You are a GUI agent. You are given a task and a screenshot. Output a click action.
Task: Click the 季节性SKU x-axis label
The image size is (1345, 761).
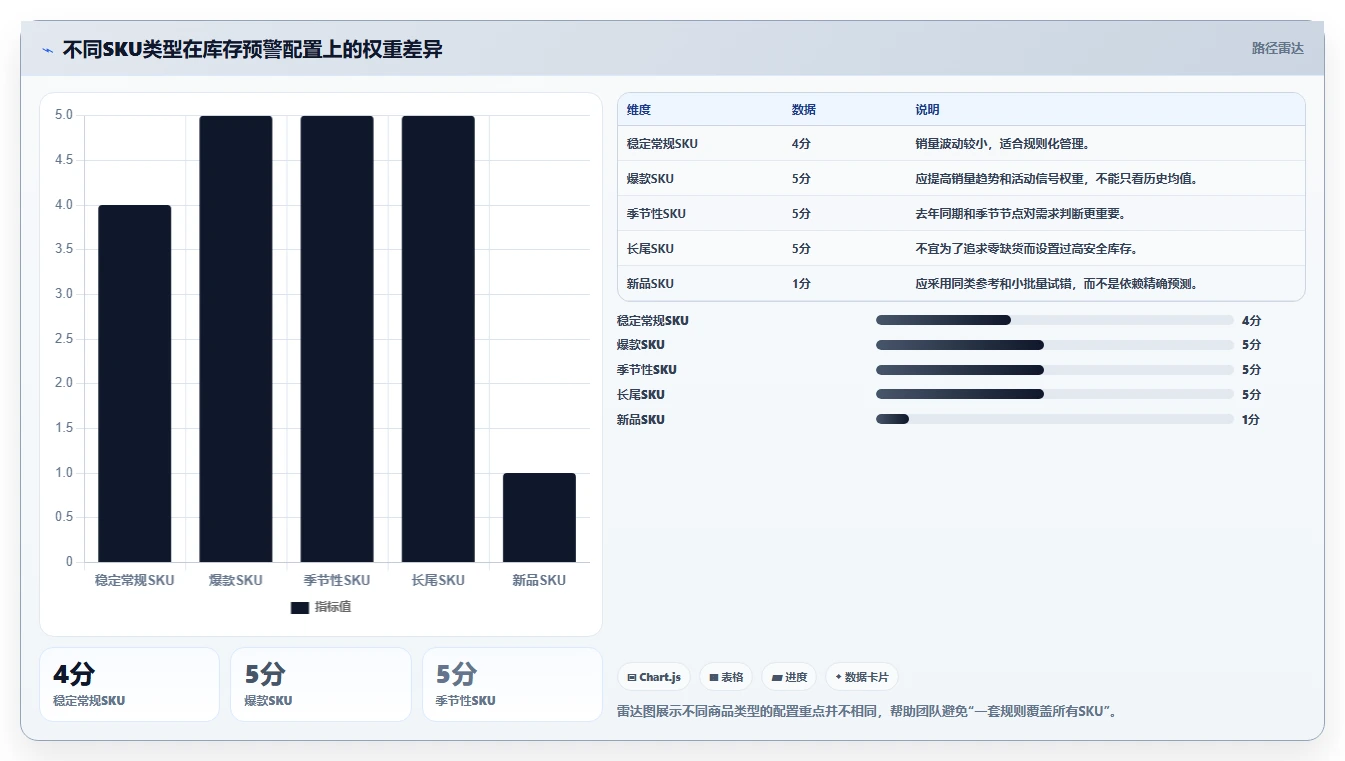337,580
